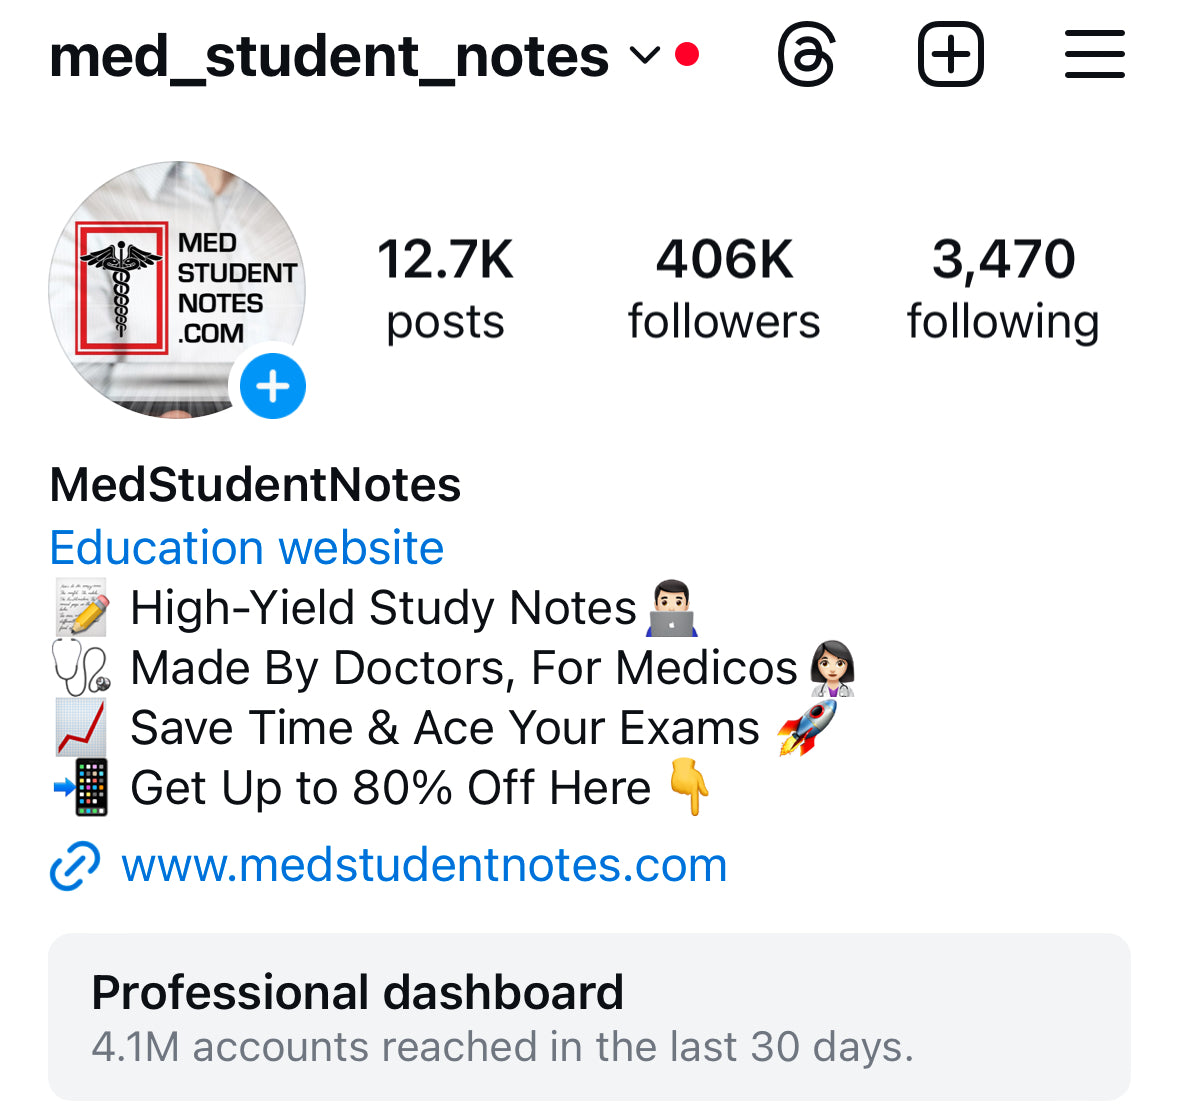Tap the 'Get Up to 80% Off Here' line
Viewport: 1179px width, 1118px height.
pos(390,788)
